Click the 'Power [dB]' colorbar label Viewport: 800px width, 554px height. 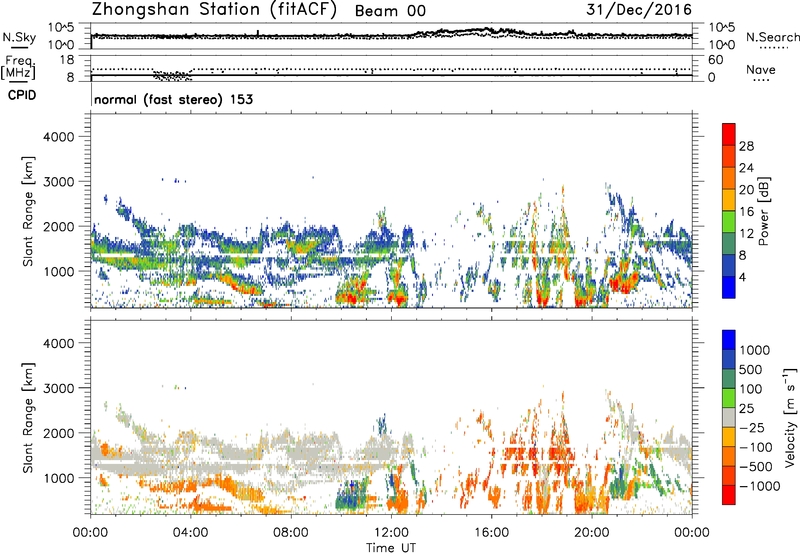(763, 211)
